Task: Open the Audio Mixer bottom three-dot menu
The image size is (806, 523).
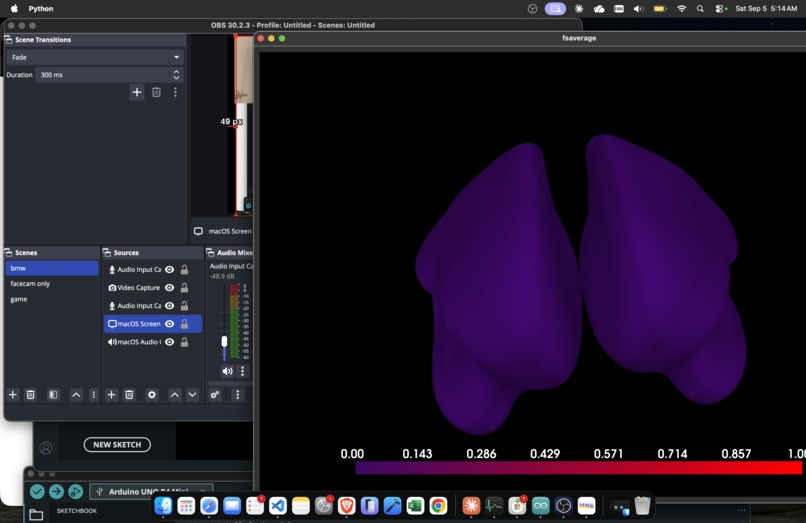Action: click(237, 394)
